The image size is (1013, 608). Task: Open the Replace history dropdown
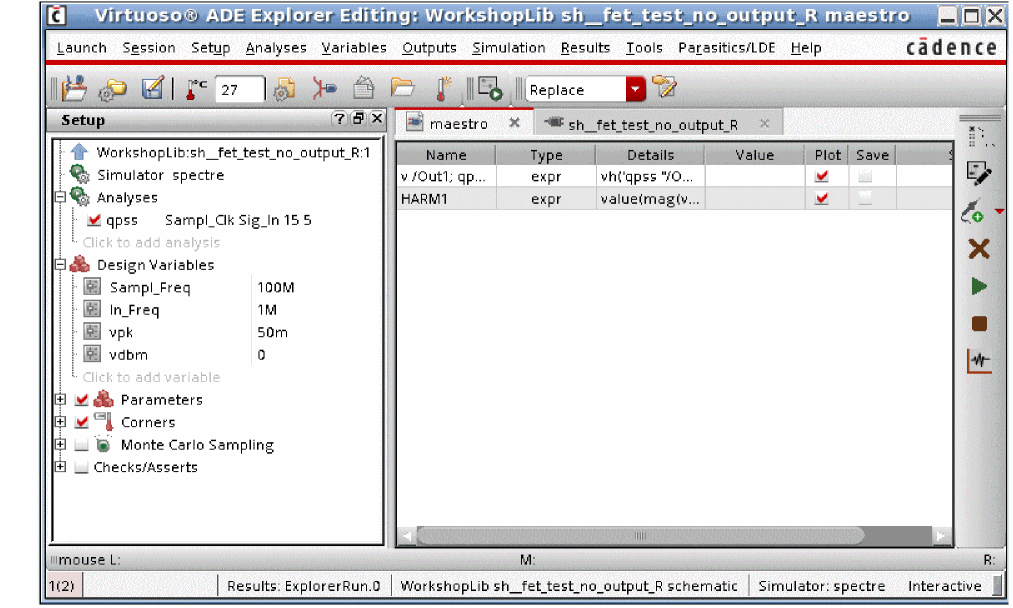(636, 89)
